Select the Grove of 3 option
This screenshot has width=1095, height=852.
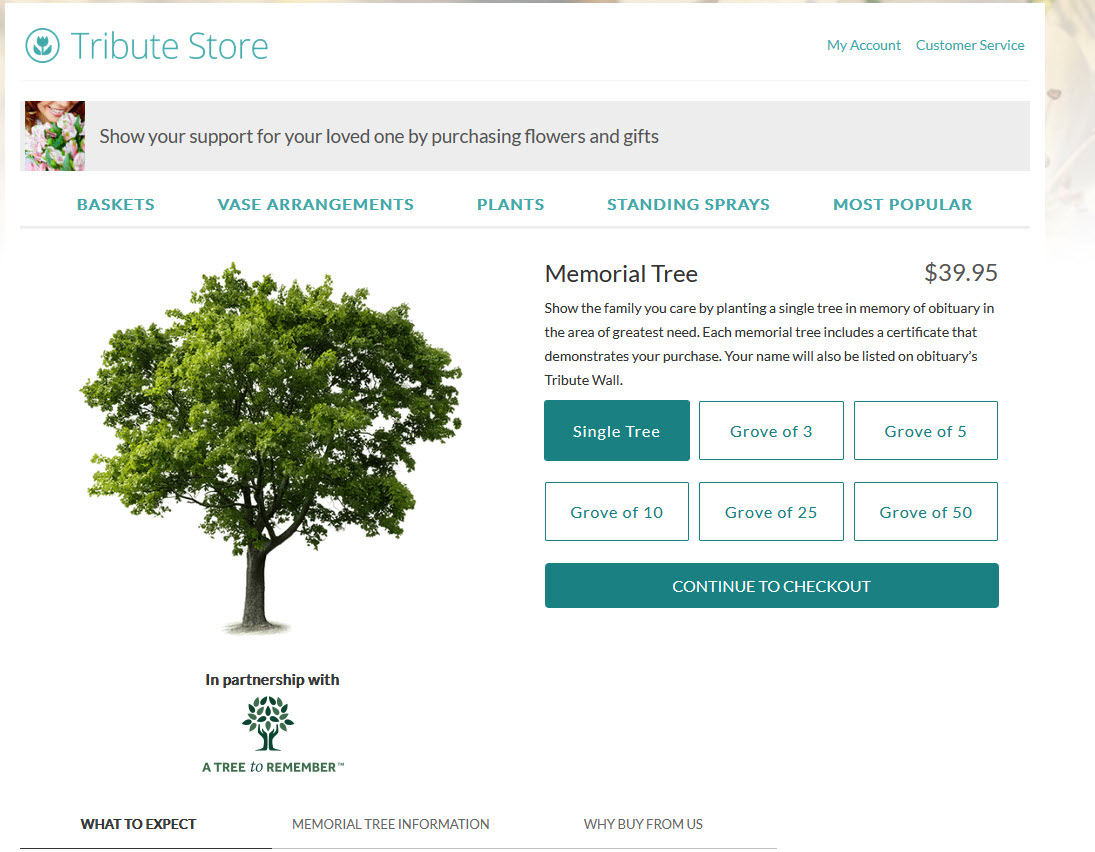[771, 430]
